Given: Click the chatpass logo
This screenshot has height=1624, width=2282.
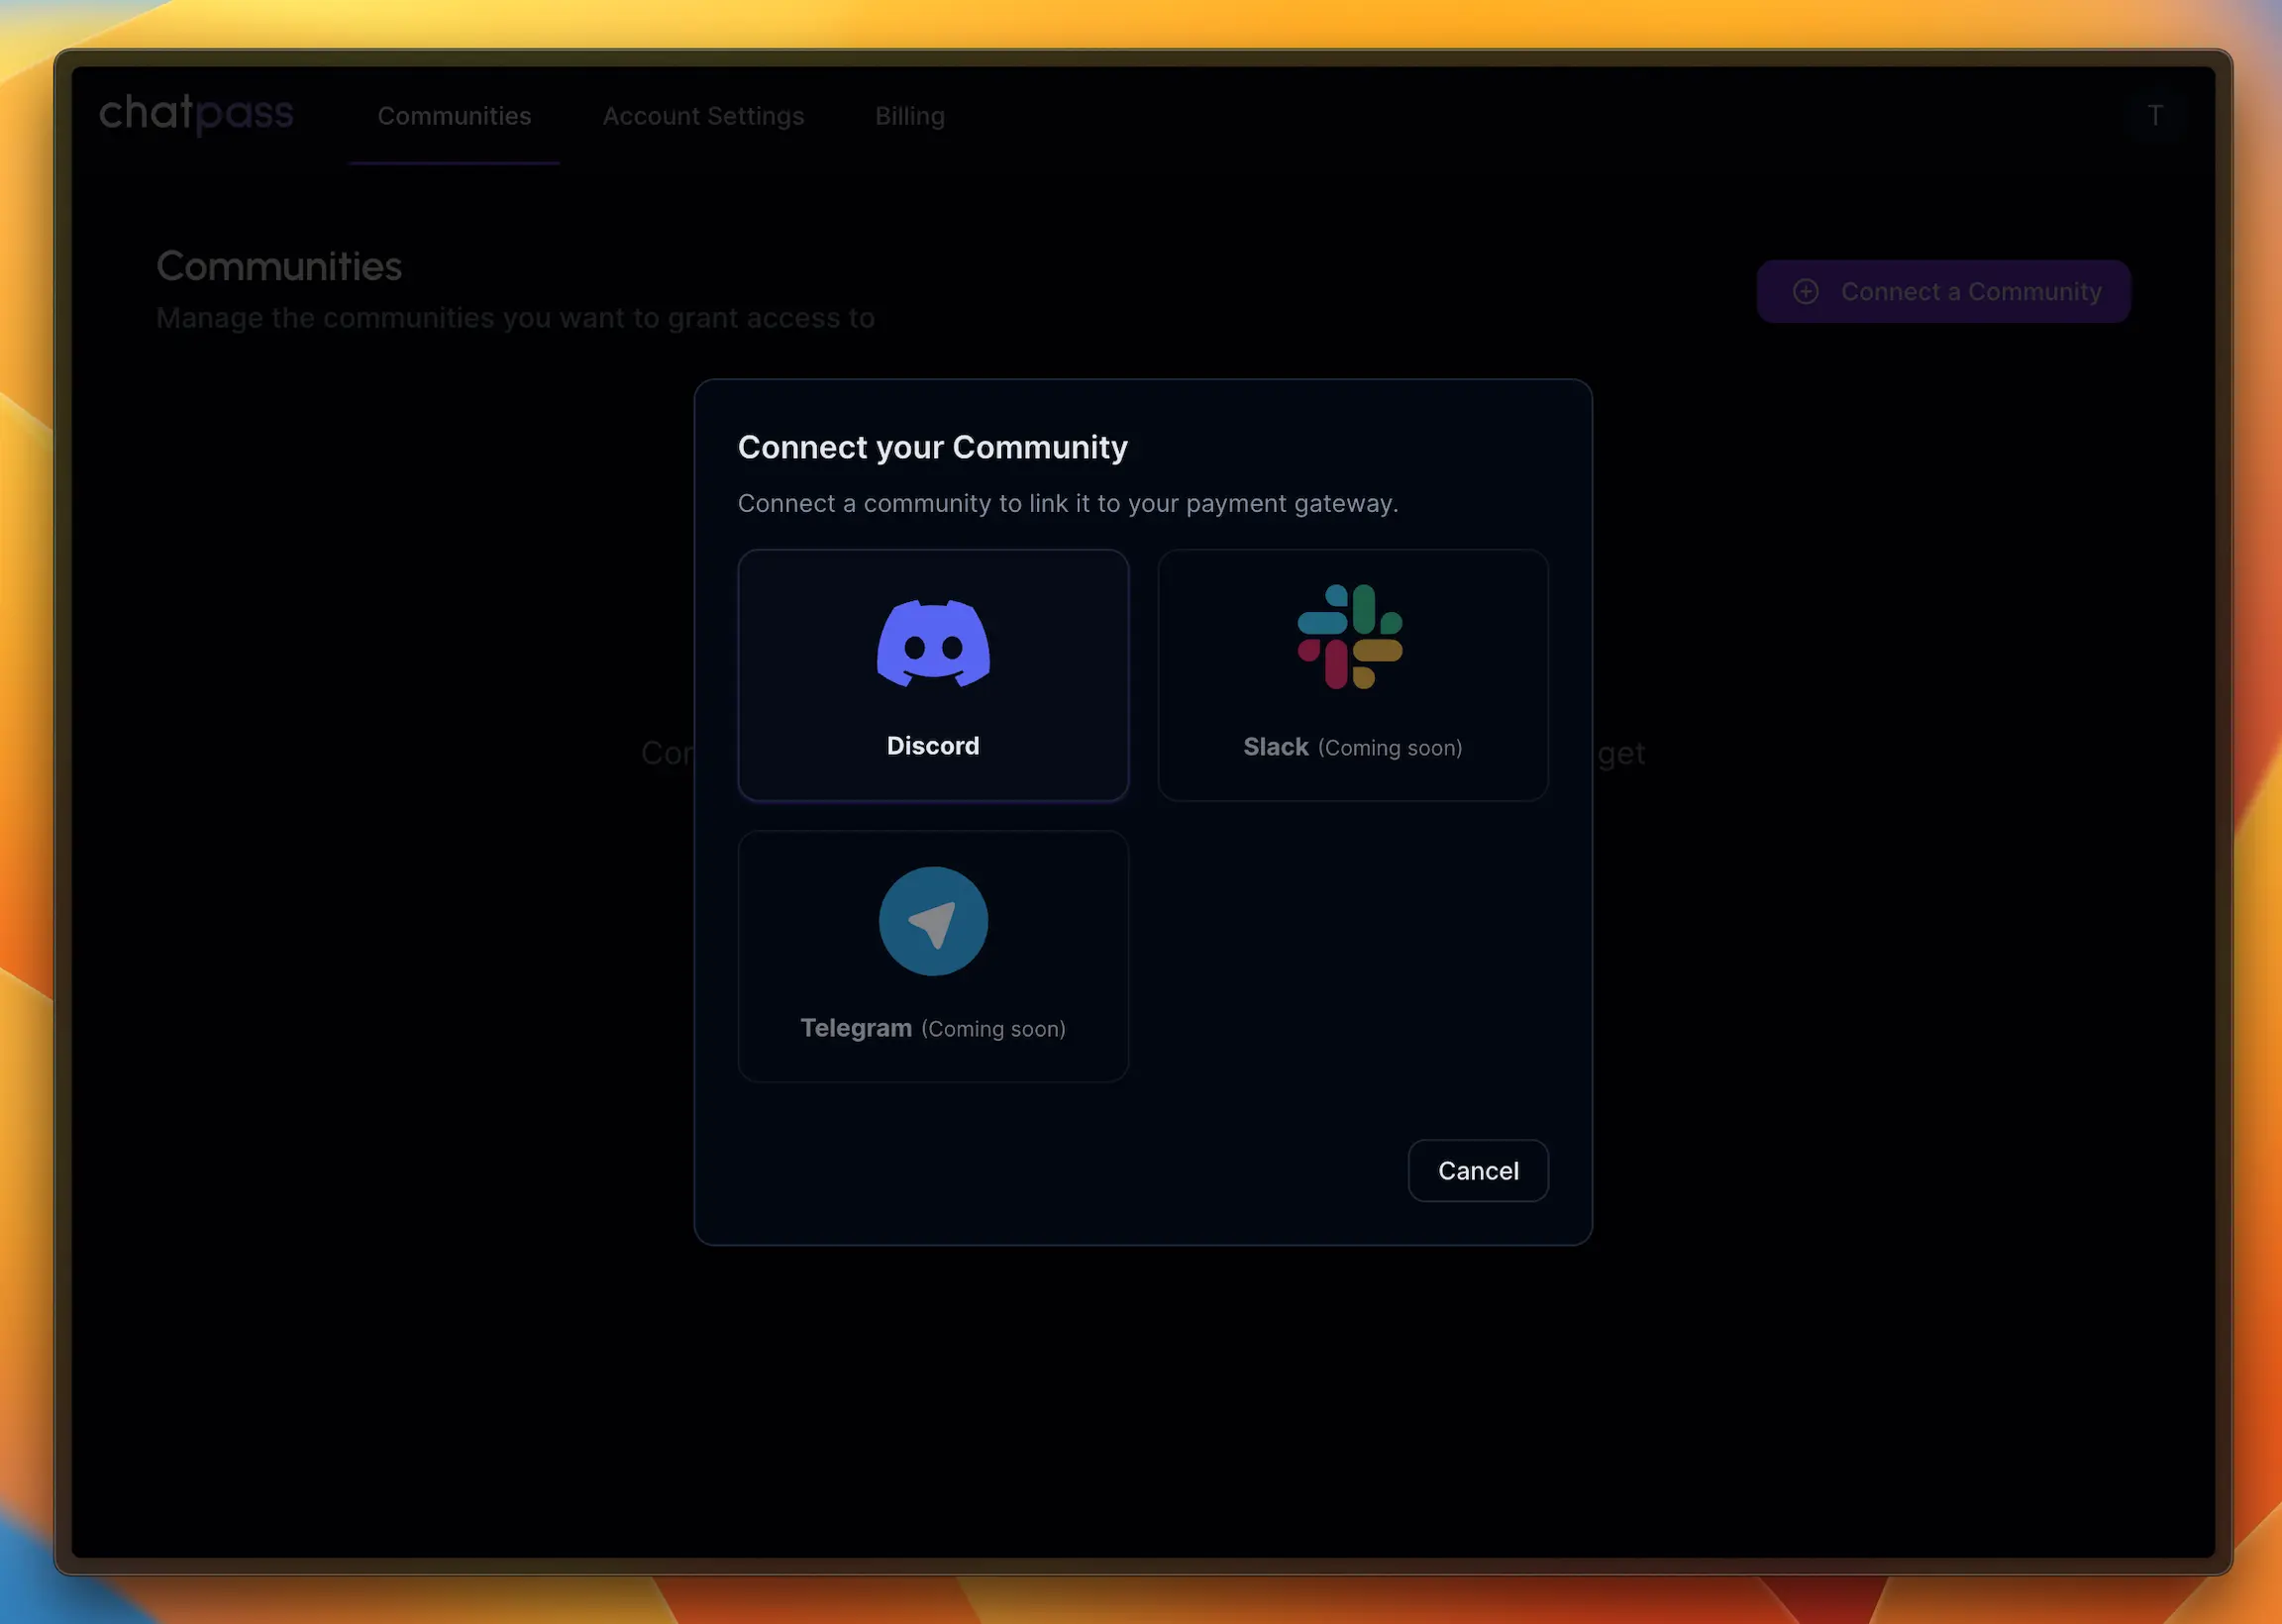Looking at the screenshot, I should coord(196,114).
